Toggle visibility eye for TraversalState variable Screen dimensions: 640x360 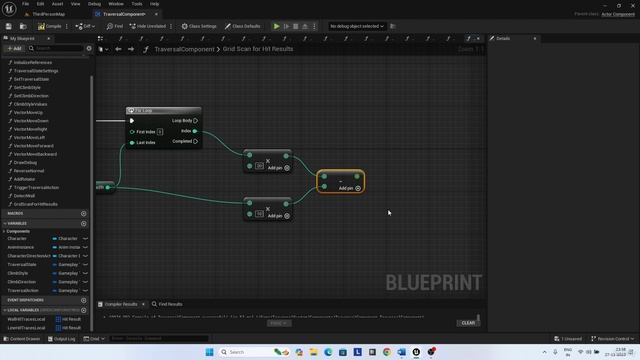pyautogui.click(x=85, y=264)
